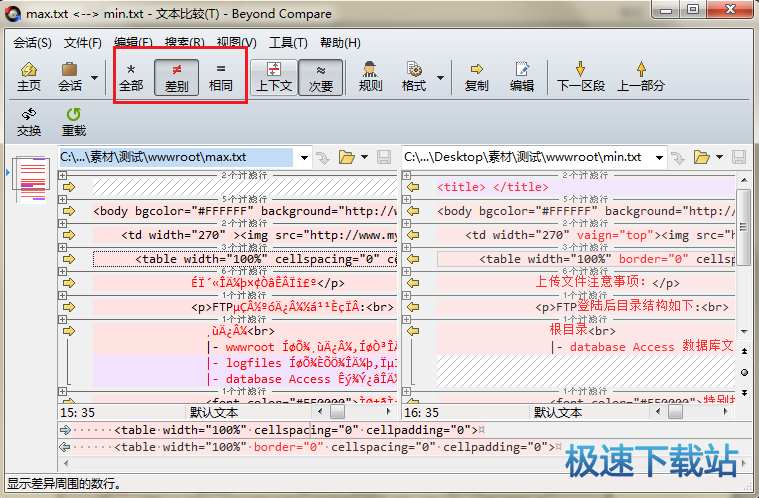This screenshot has width=759, height=498.
Task: Click left pane open-folder browse icon
Action: tap(346, 157)
